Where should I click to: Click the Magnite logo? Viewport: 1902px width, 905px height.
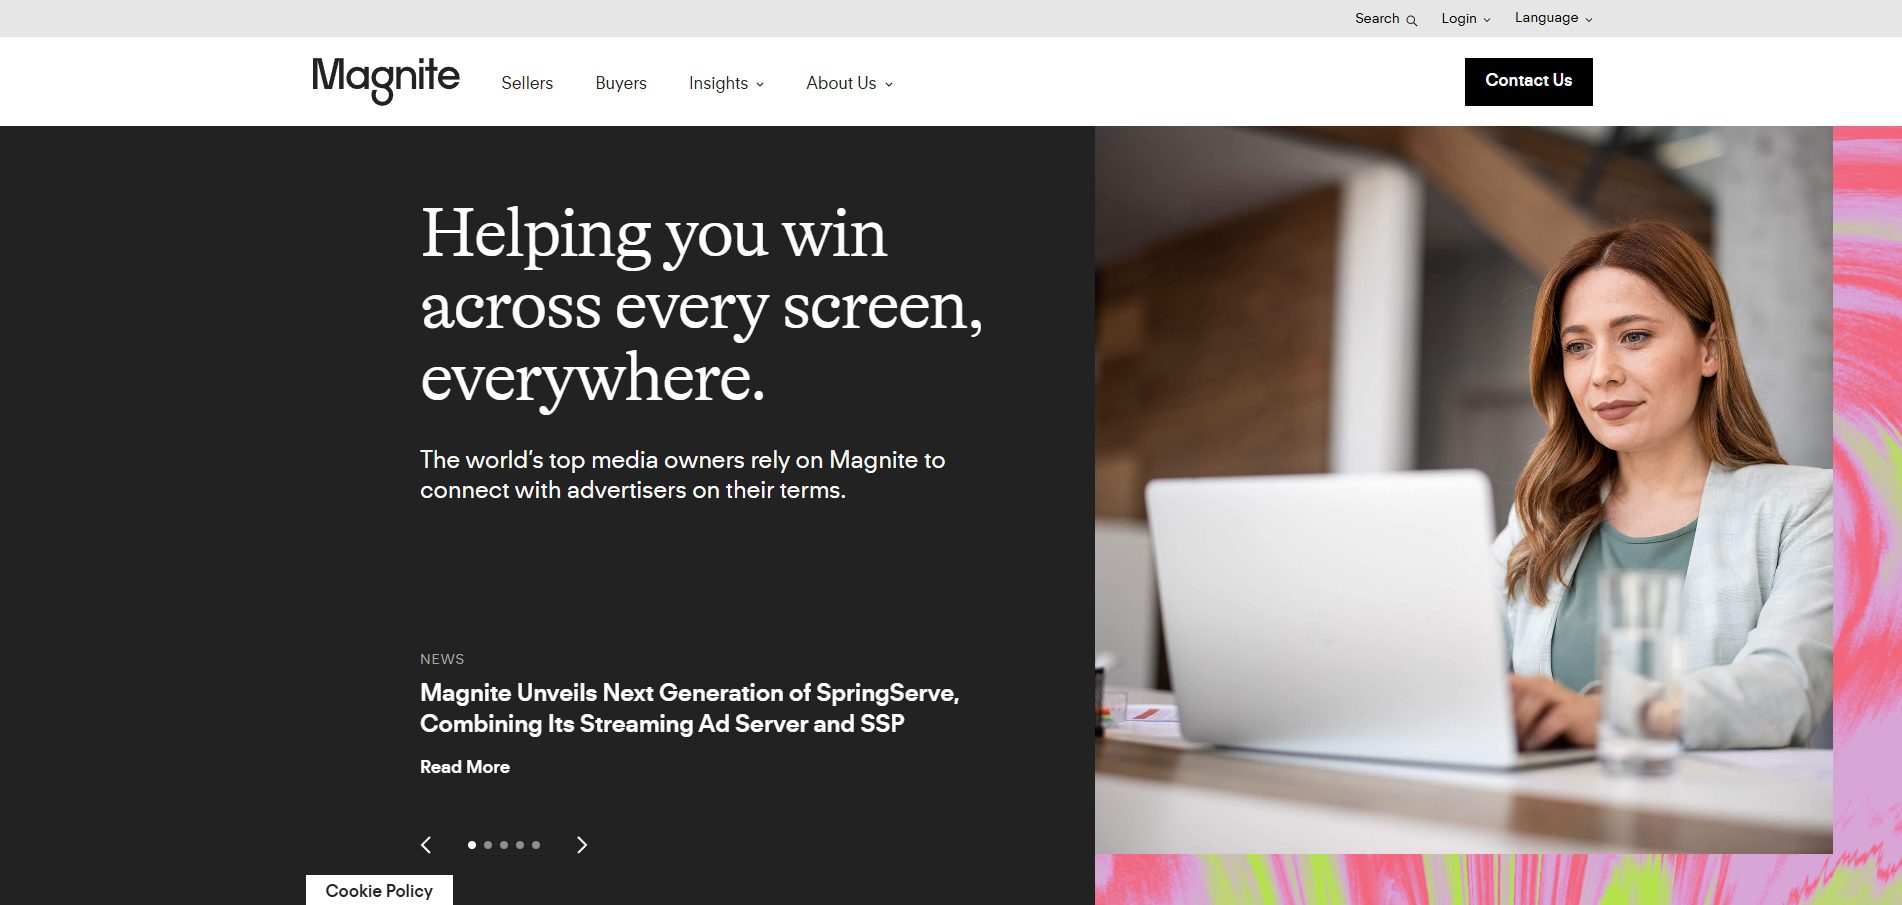point(385,80)
